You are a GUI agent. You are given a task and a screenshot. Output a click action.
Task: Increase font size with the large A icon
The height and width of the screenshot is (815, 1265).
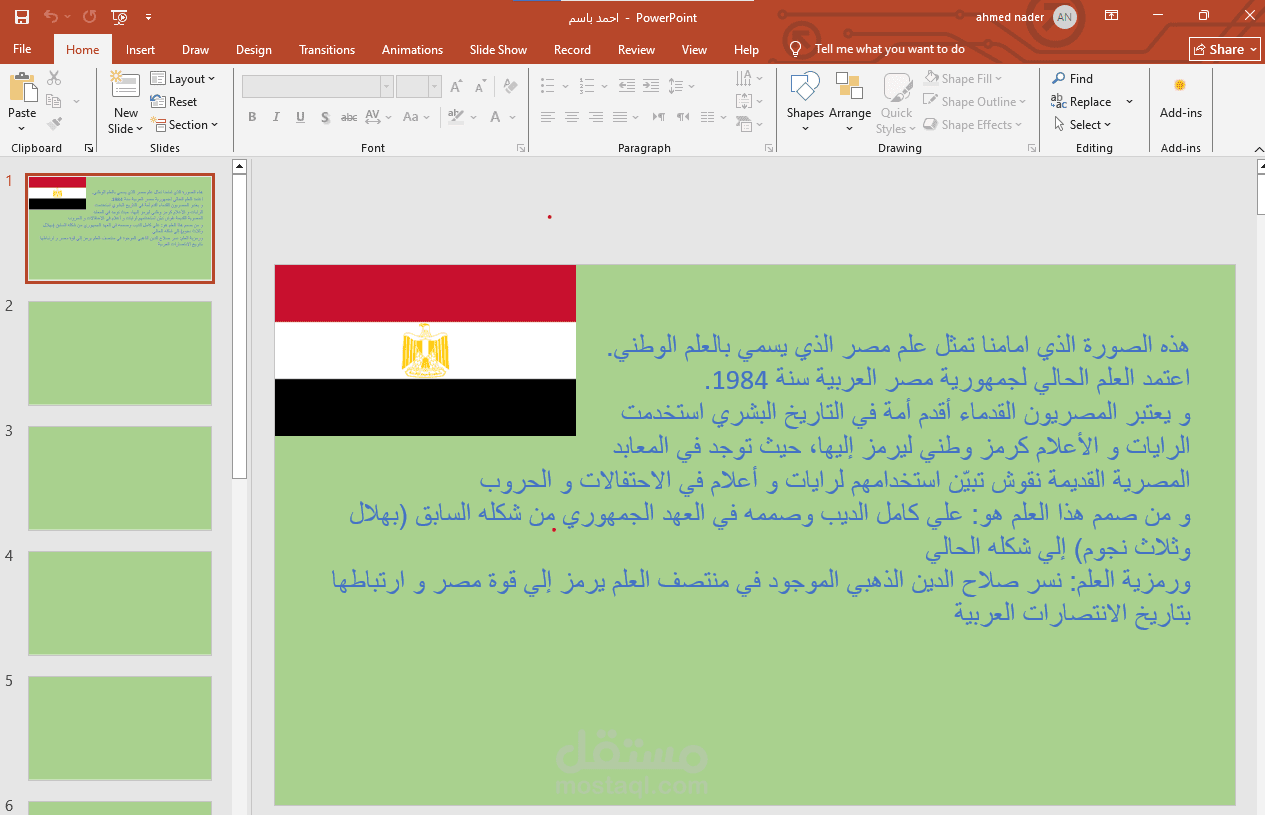point(456,87)
